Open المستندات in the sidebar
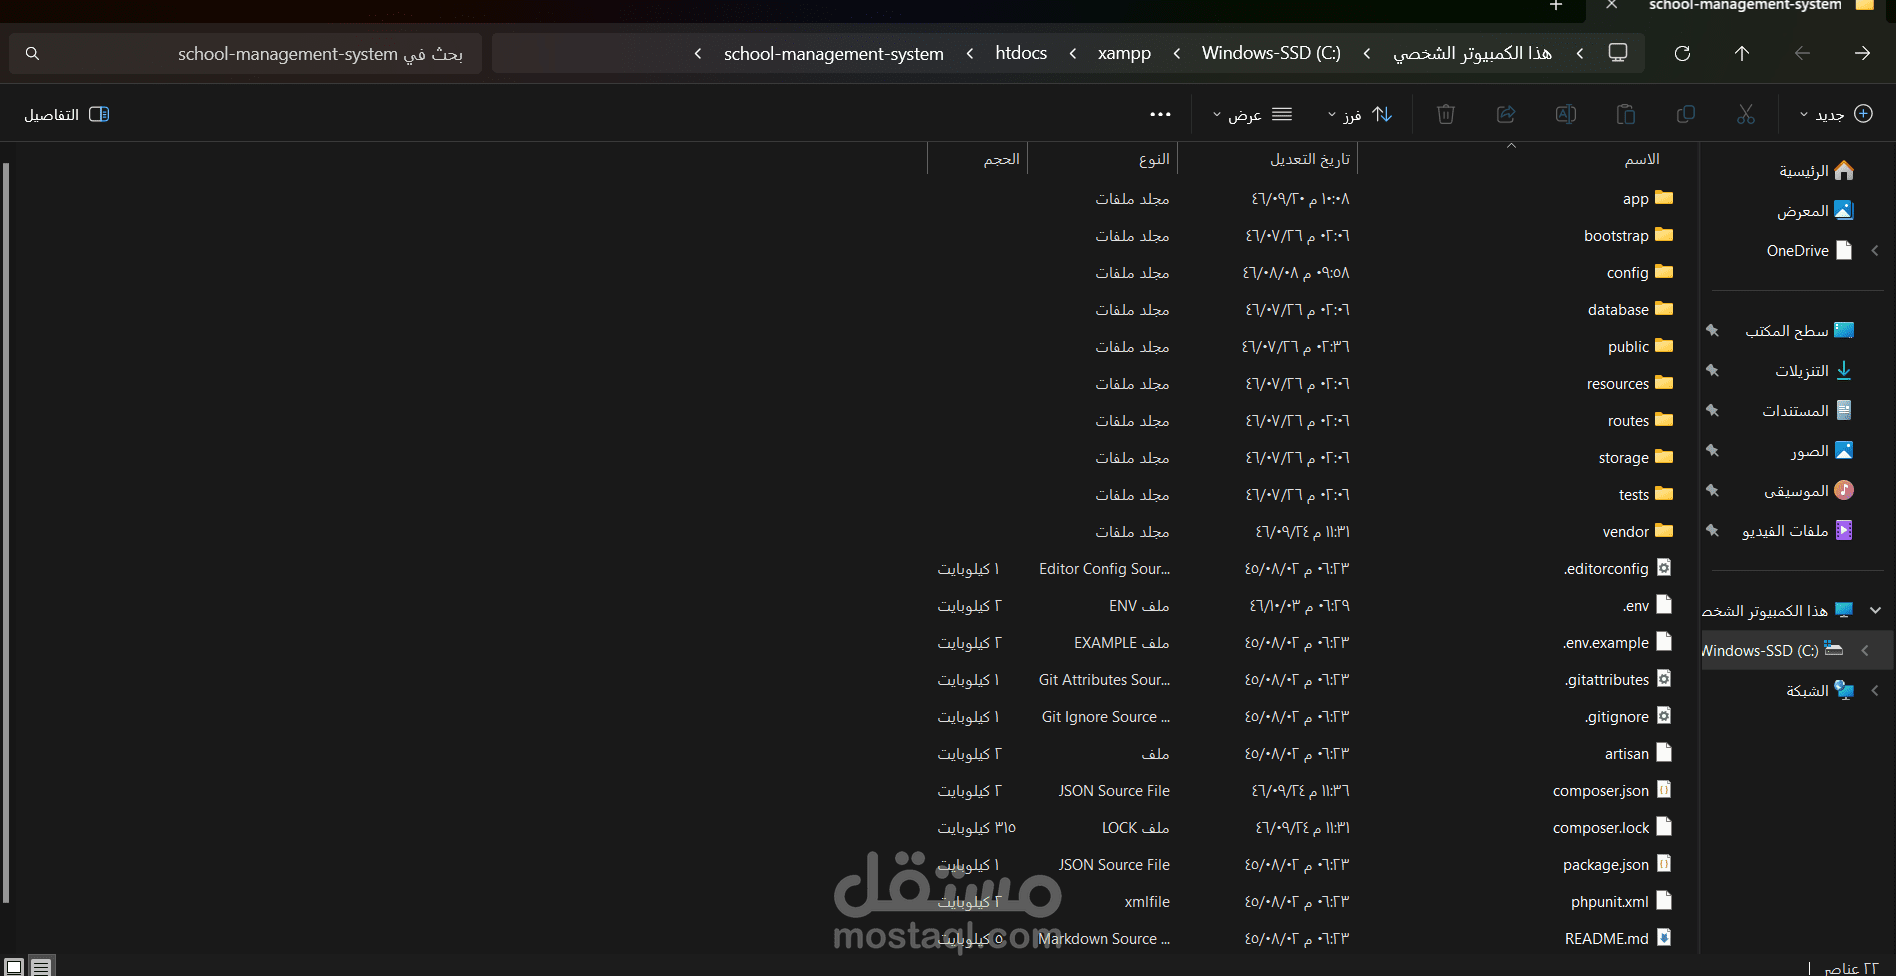1896x976 pixels. pyautogui.click(x=1807, y=411)
